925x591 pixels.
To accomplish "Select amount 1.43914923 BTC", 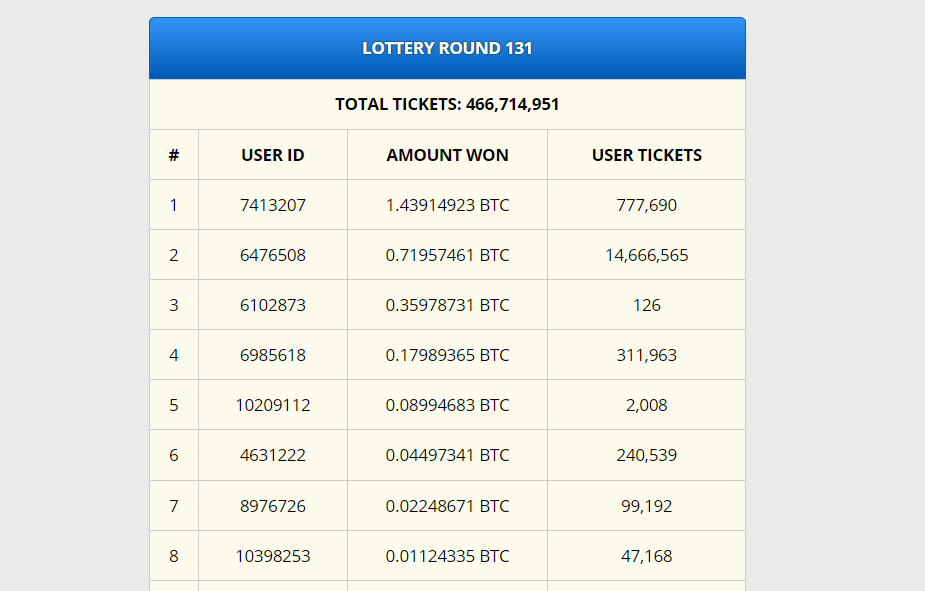I will (x=447, y=205).
